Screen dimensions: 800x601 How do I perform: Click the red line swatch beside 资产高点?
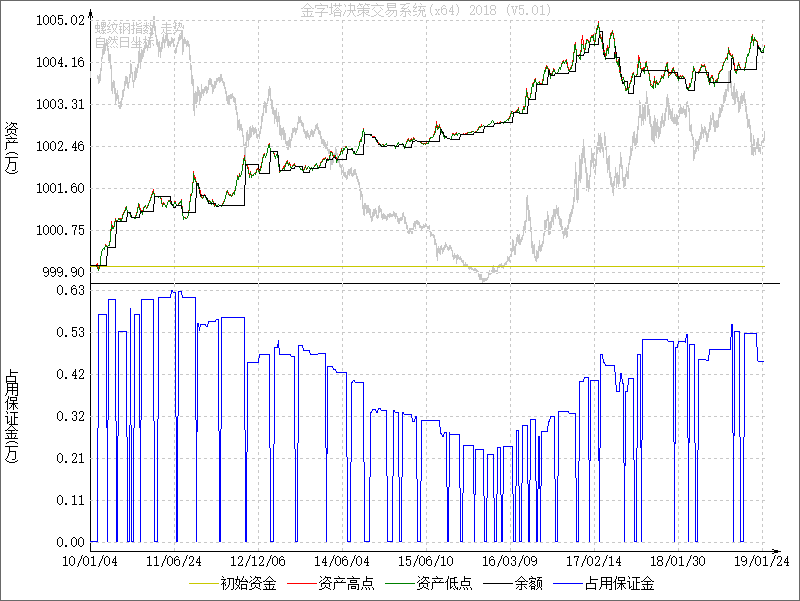click(x=299, y=583)
